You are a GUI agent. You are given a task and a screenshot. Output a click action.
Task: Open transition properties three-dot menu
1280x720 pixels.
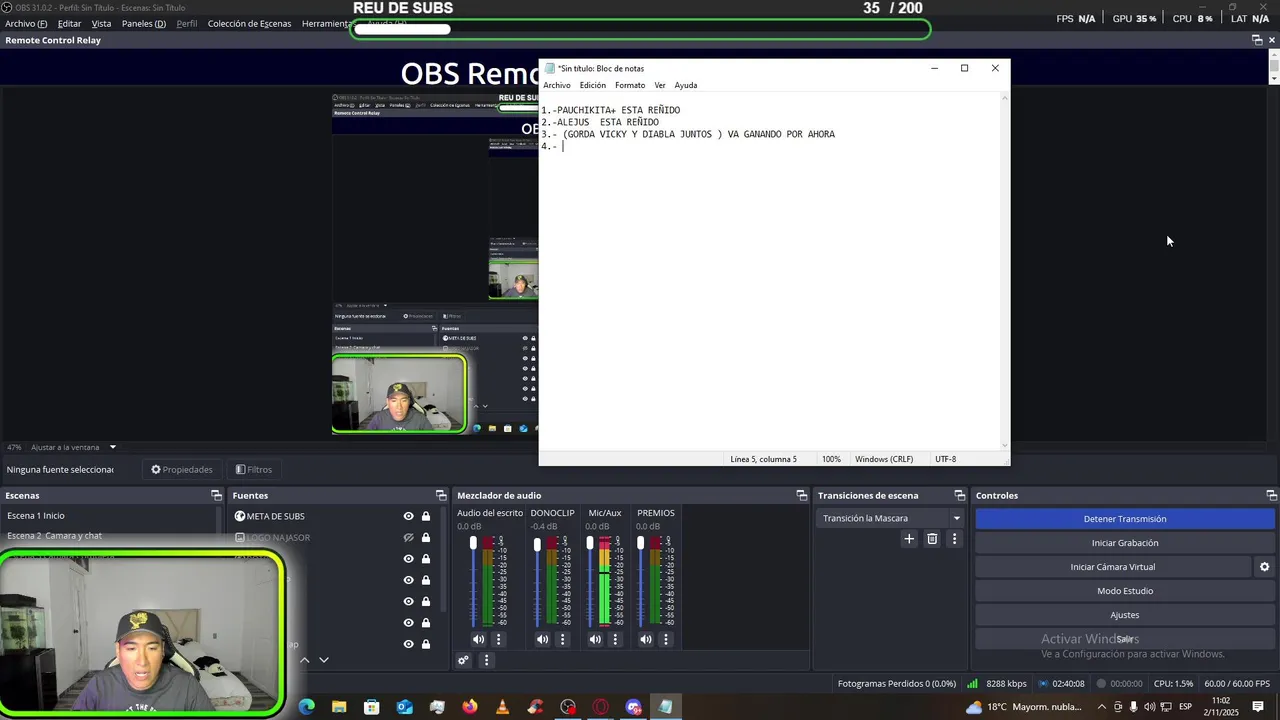pyautogui.click(x=954, y=539)
